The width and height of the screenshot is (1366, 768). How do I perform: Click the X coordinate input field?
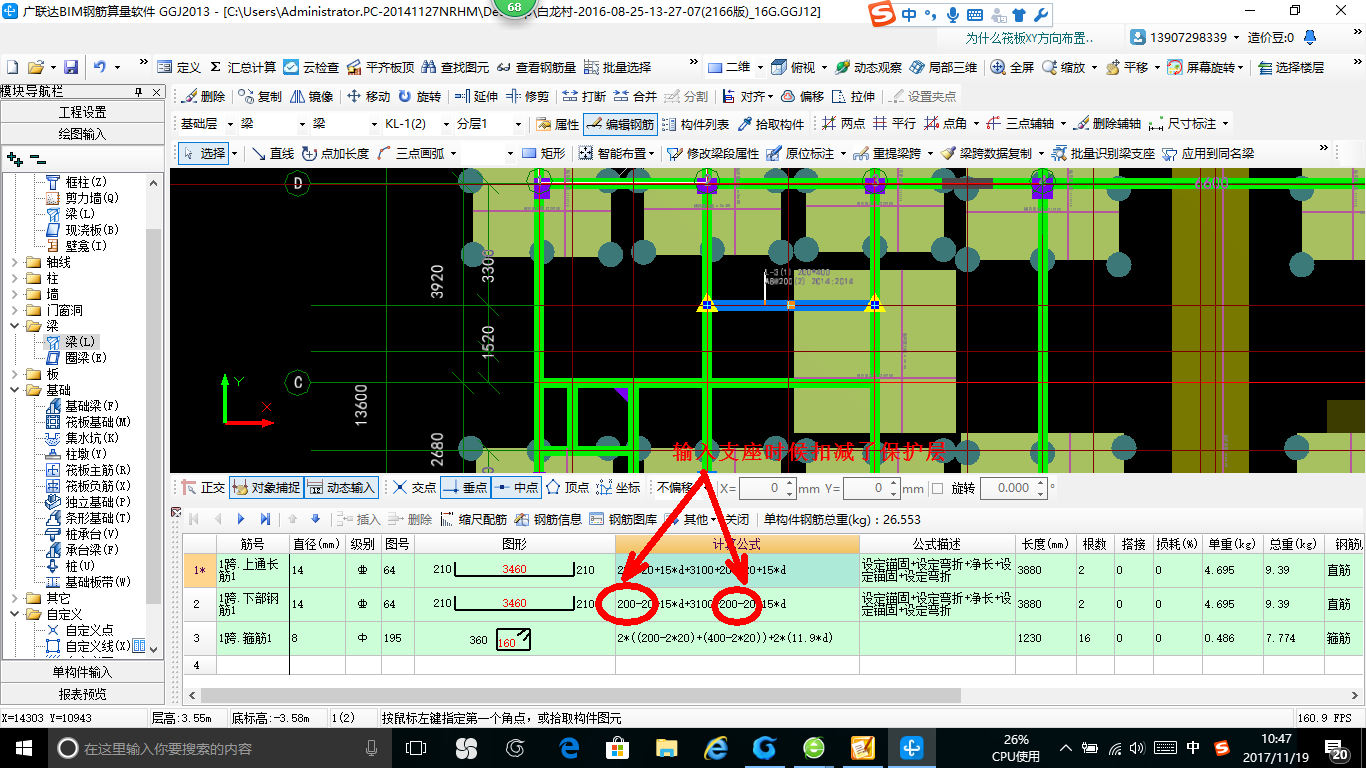768,488
